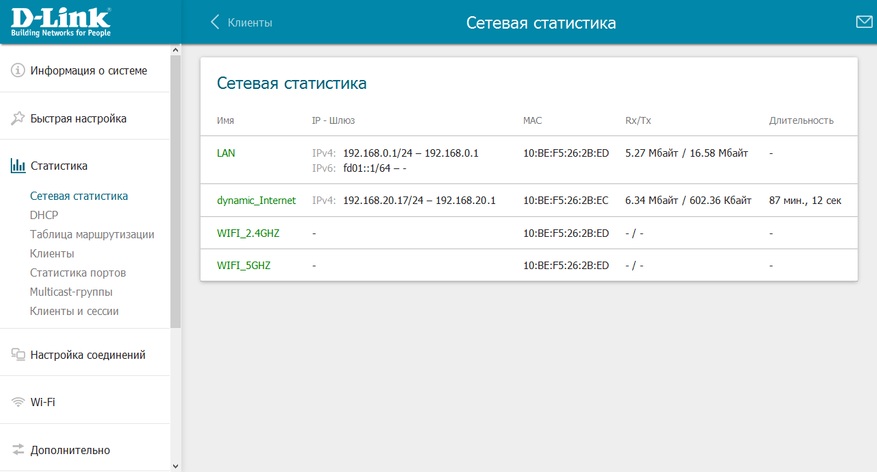Click the dynamic_Internet interface link
Image resolution: width=877 pixels, height=472 pixels.
pos(256,200)
